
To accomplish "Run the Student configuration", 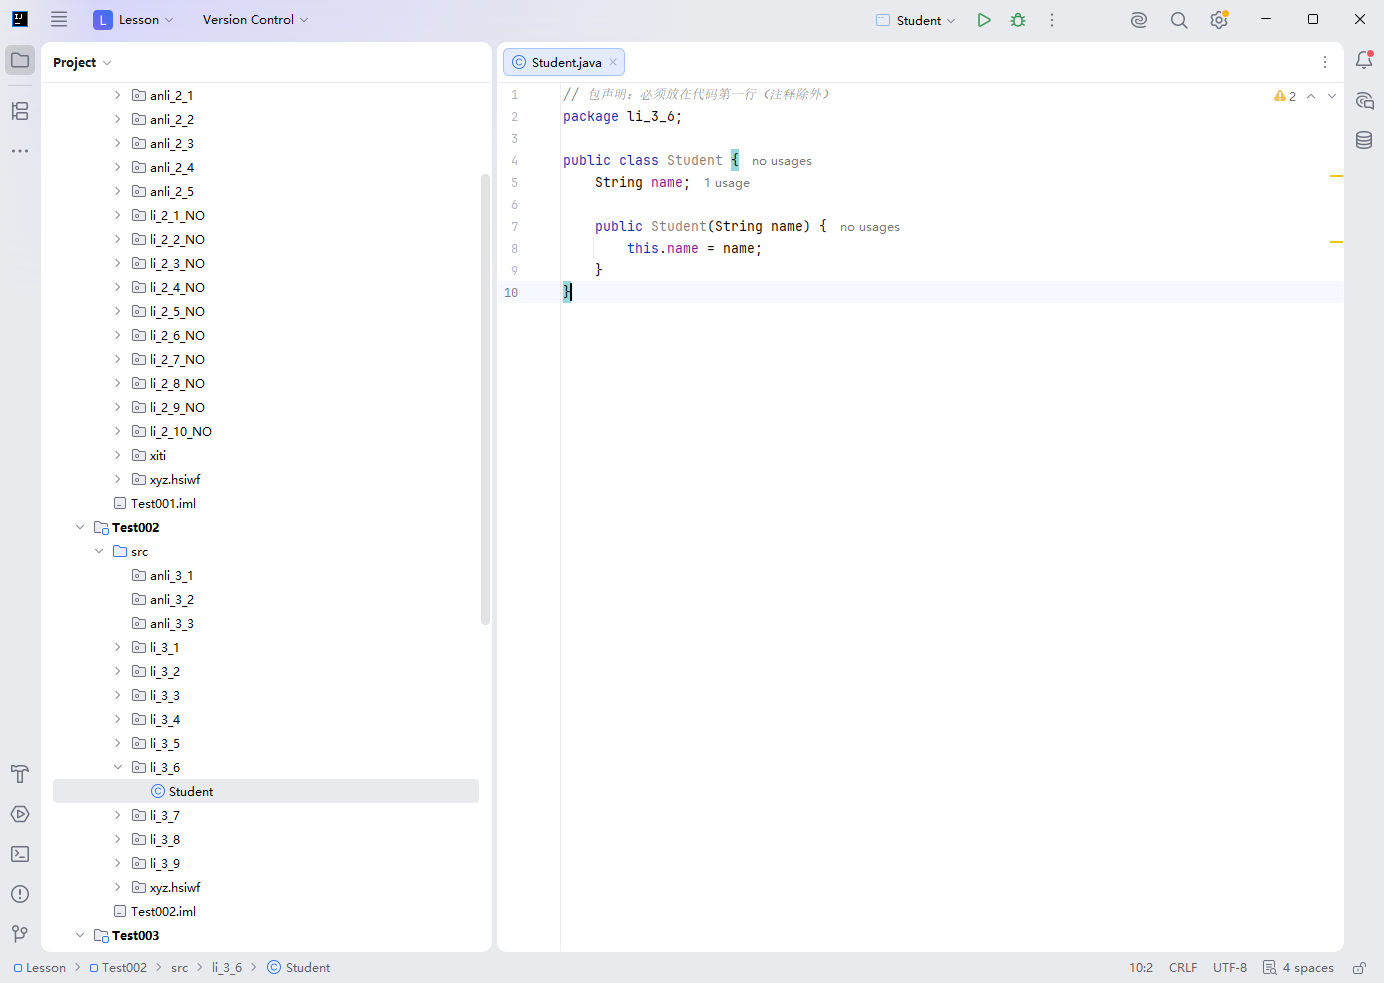I will tap(984, 20).
